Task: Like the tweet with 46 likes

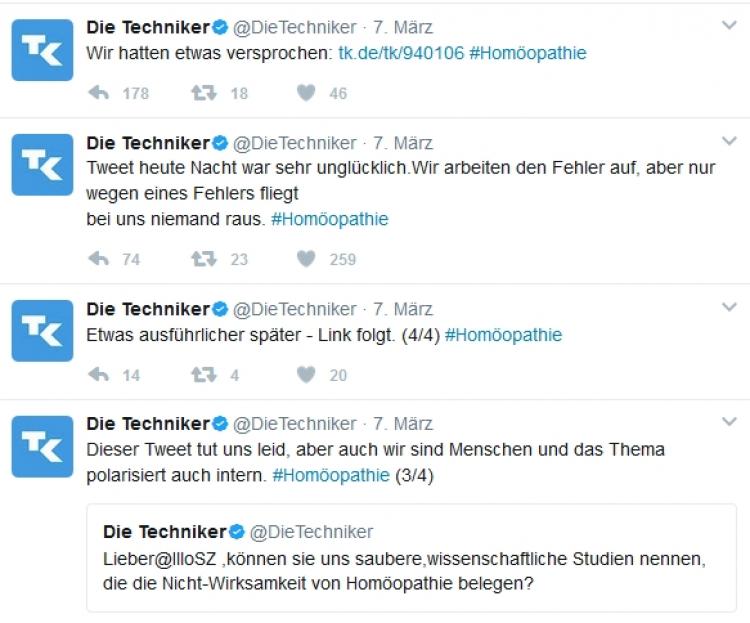Action: [306, 93]
